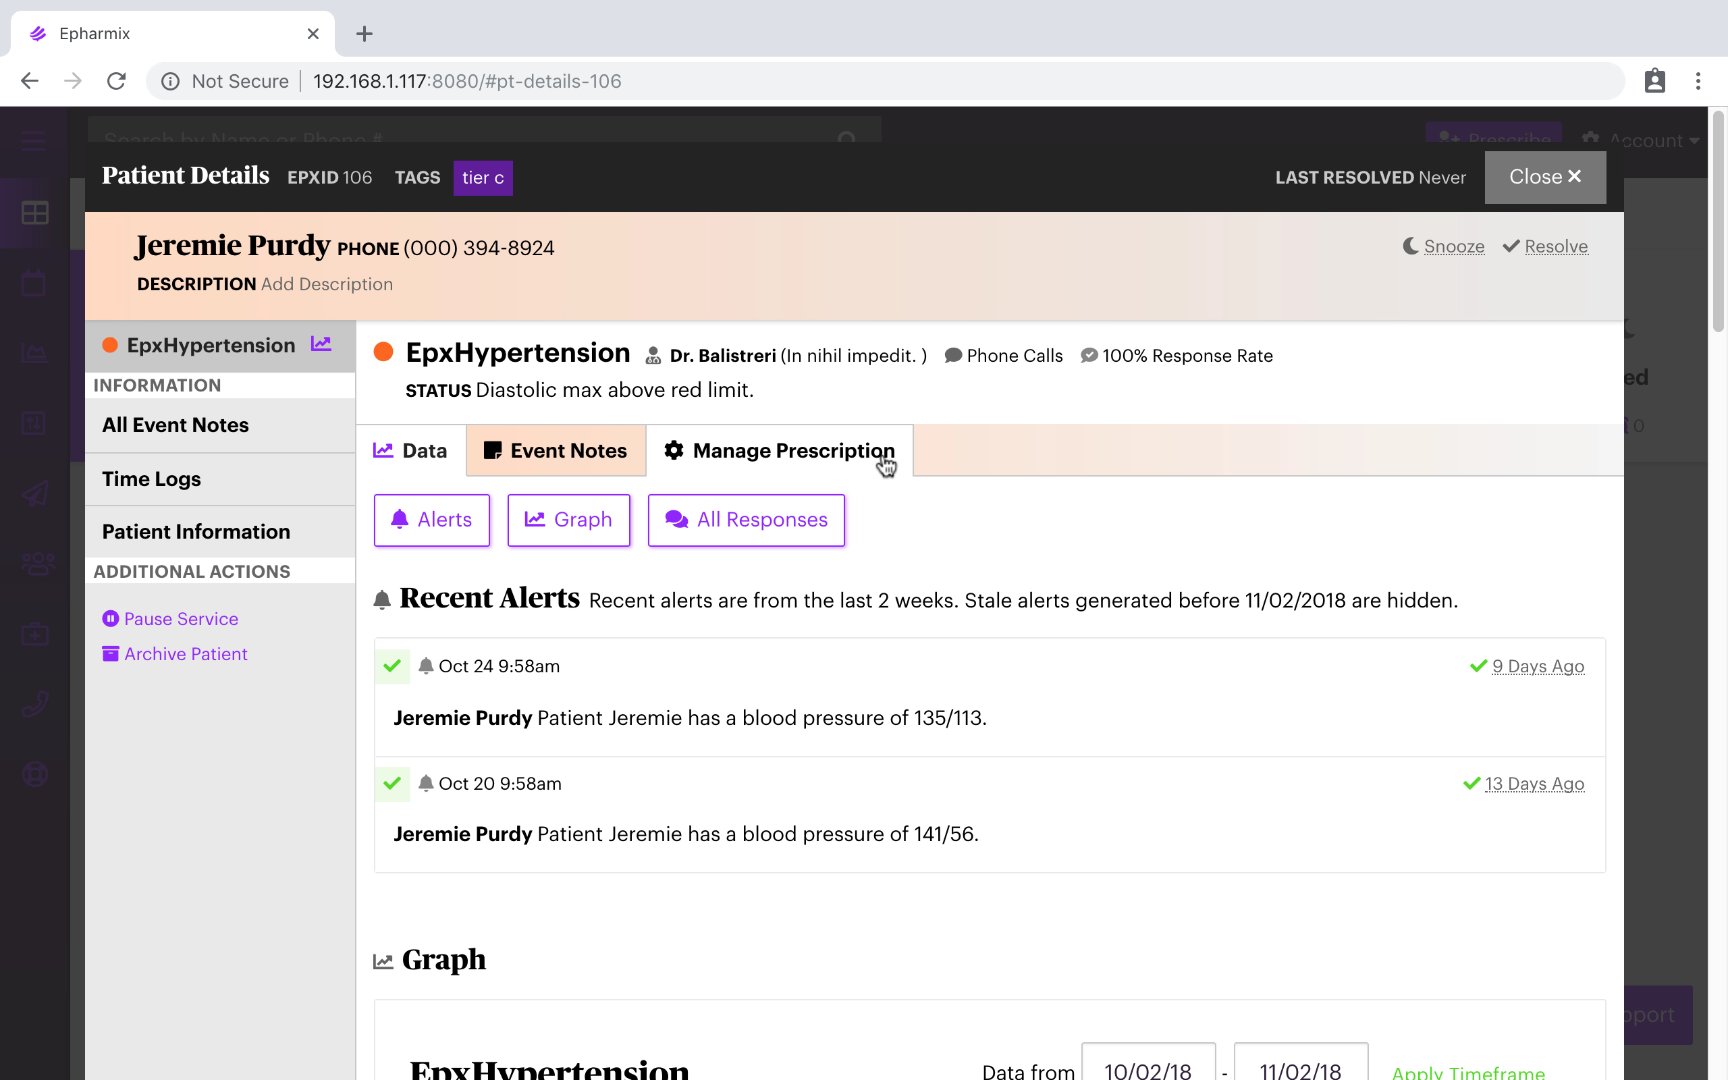Screen dimensions: 1728x1080
Task: Go back in browser history
Action: coord(30,81)
